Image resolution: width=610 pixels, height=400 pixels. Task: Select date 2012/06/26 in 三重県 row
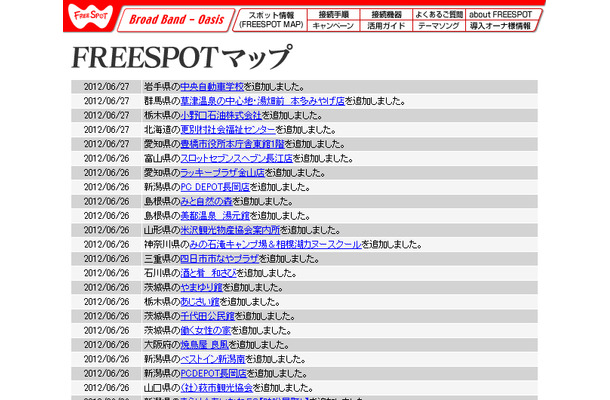pos(106,259)
